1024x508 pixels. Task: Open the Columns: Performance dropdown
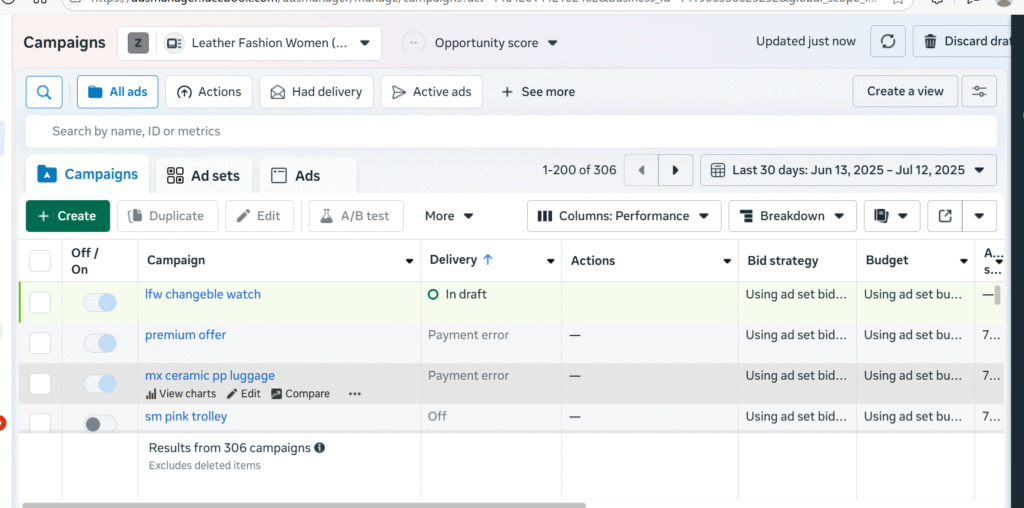tap(624, 216)
